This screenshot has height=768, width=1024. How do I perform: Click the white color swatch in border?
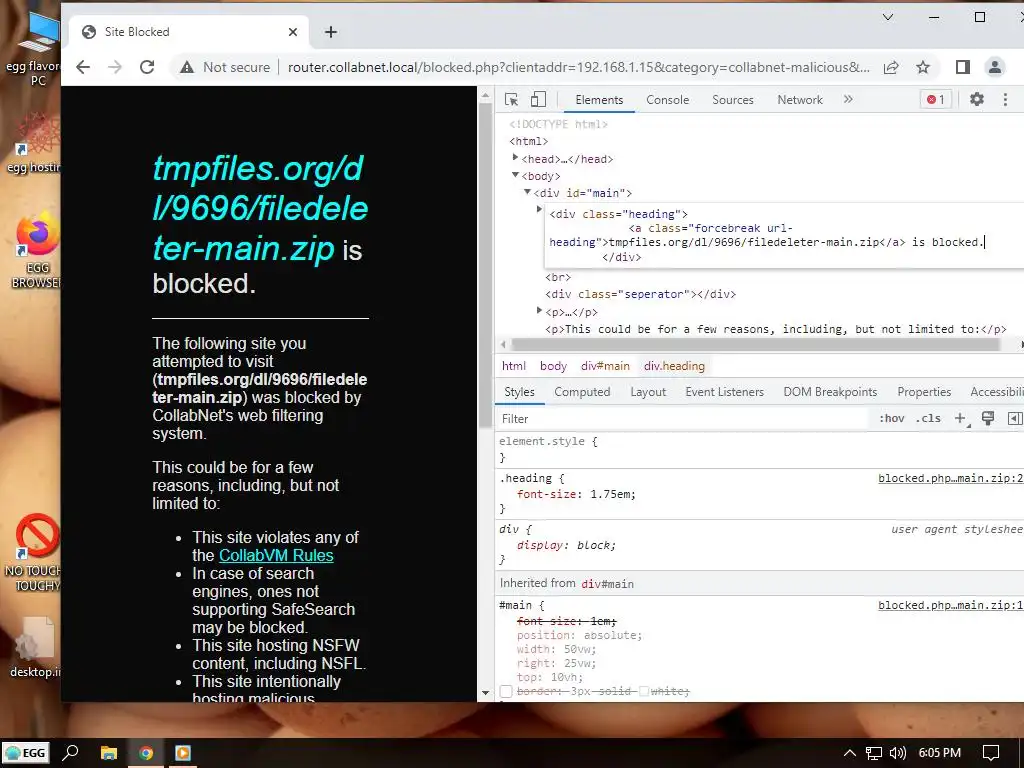[x=643, y=691]
